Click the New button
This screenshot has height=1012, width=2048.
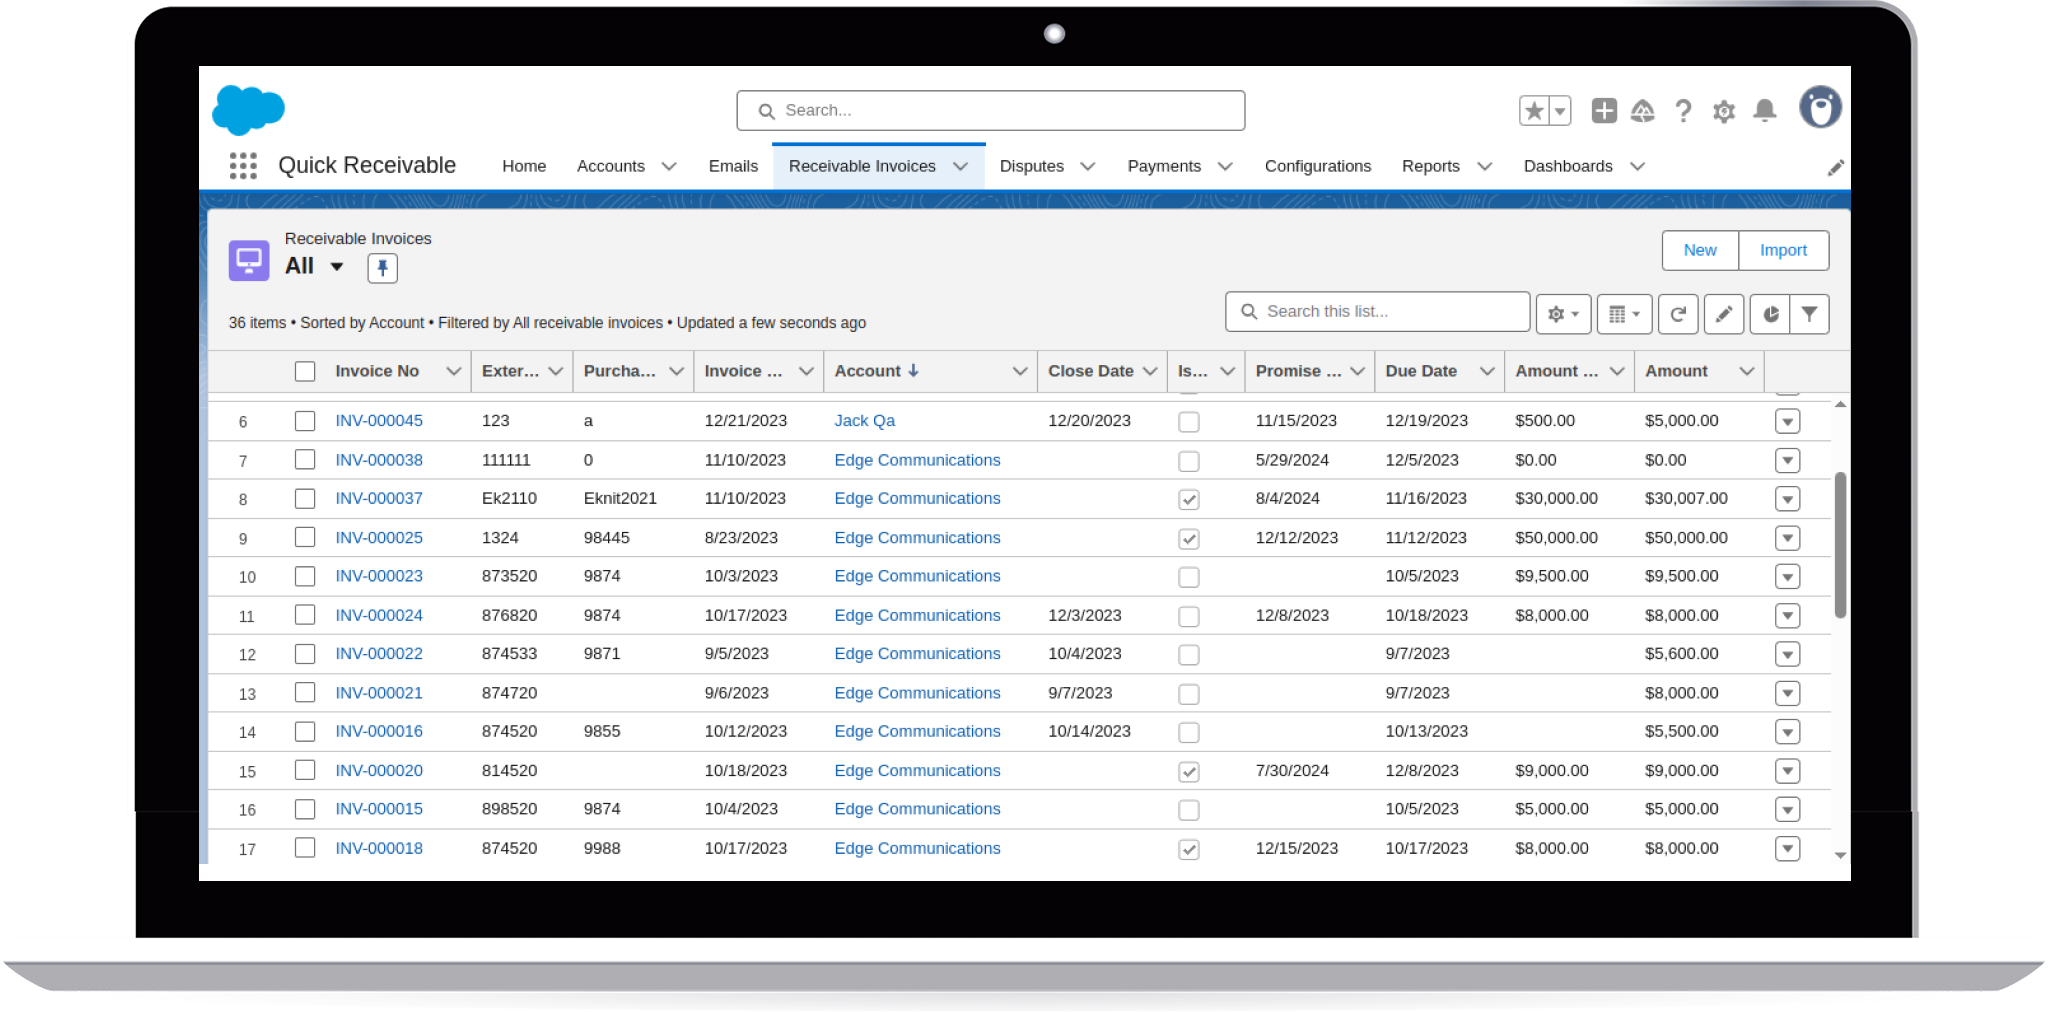tap(1699, 250)
